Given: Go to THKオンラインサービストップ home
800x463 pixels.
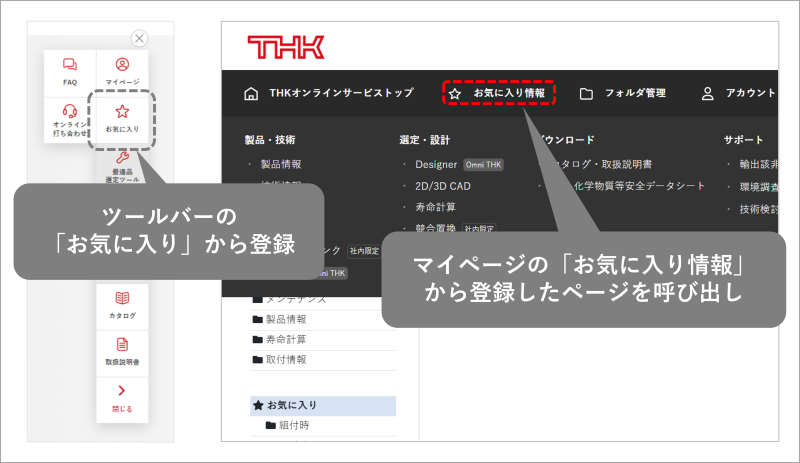Looking at the screenshot, I should point(329,93).
